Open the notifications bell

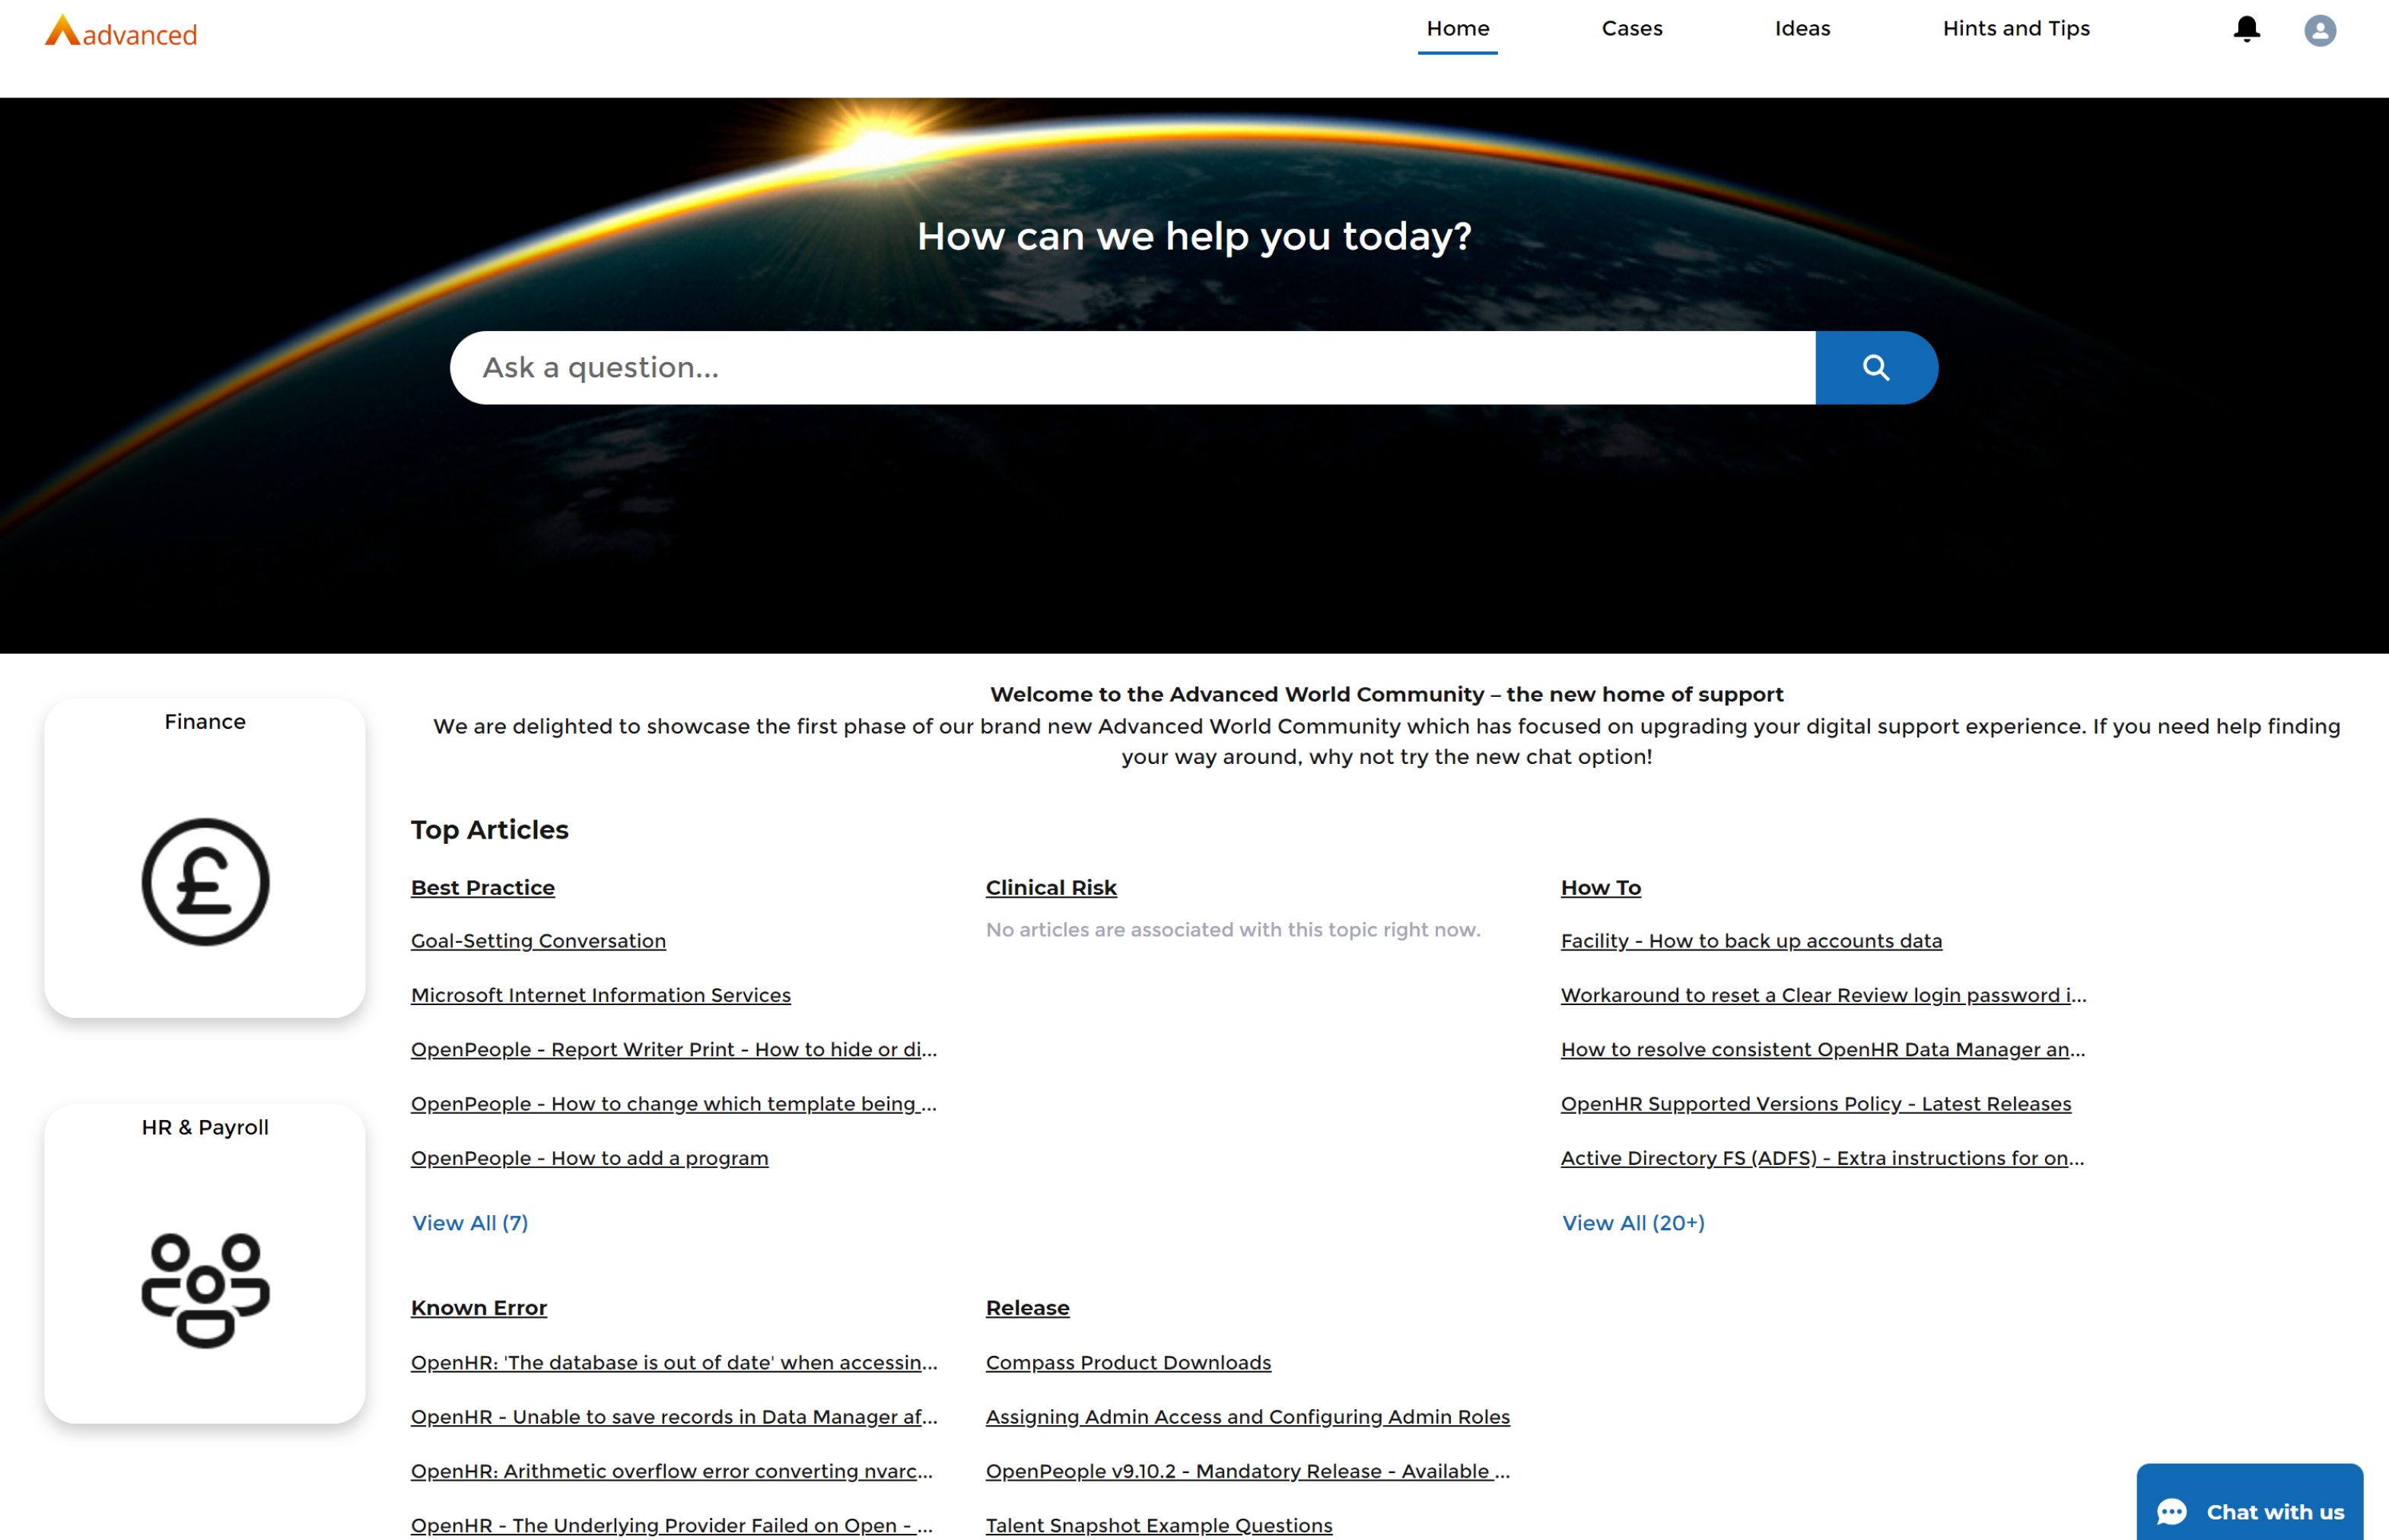[x=2246, y=29]
